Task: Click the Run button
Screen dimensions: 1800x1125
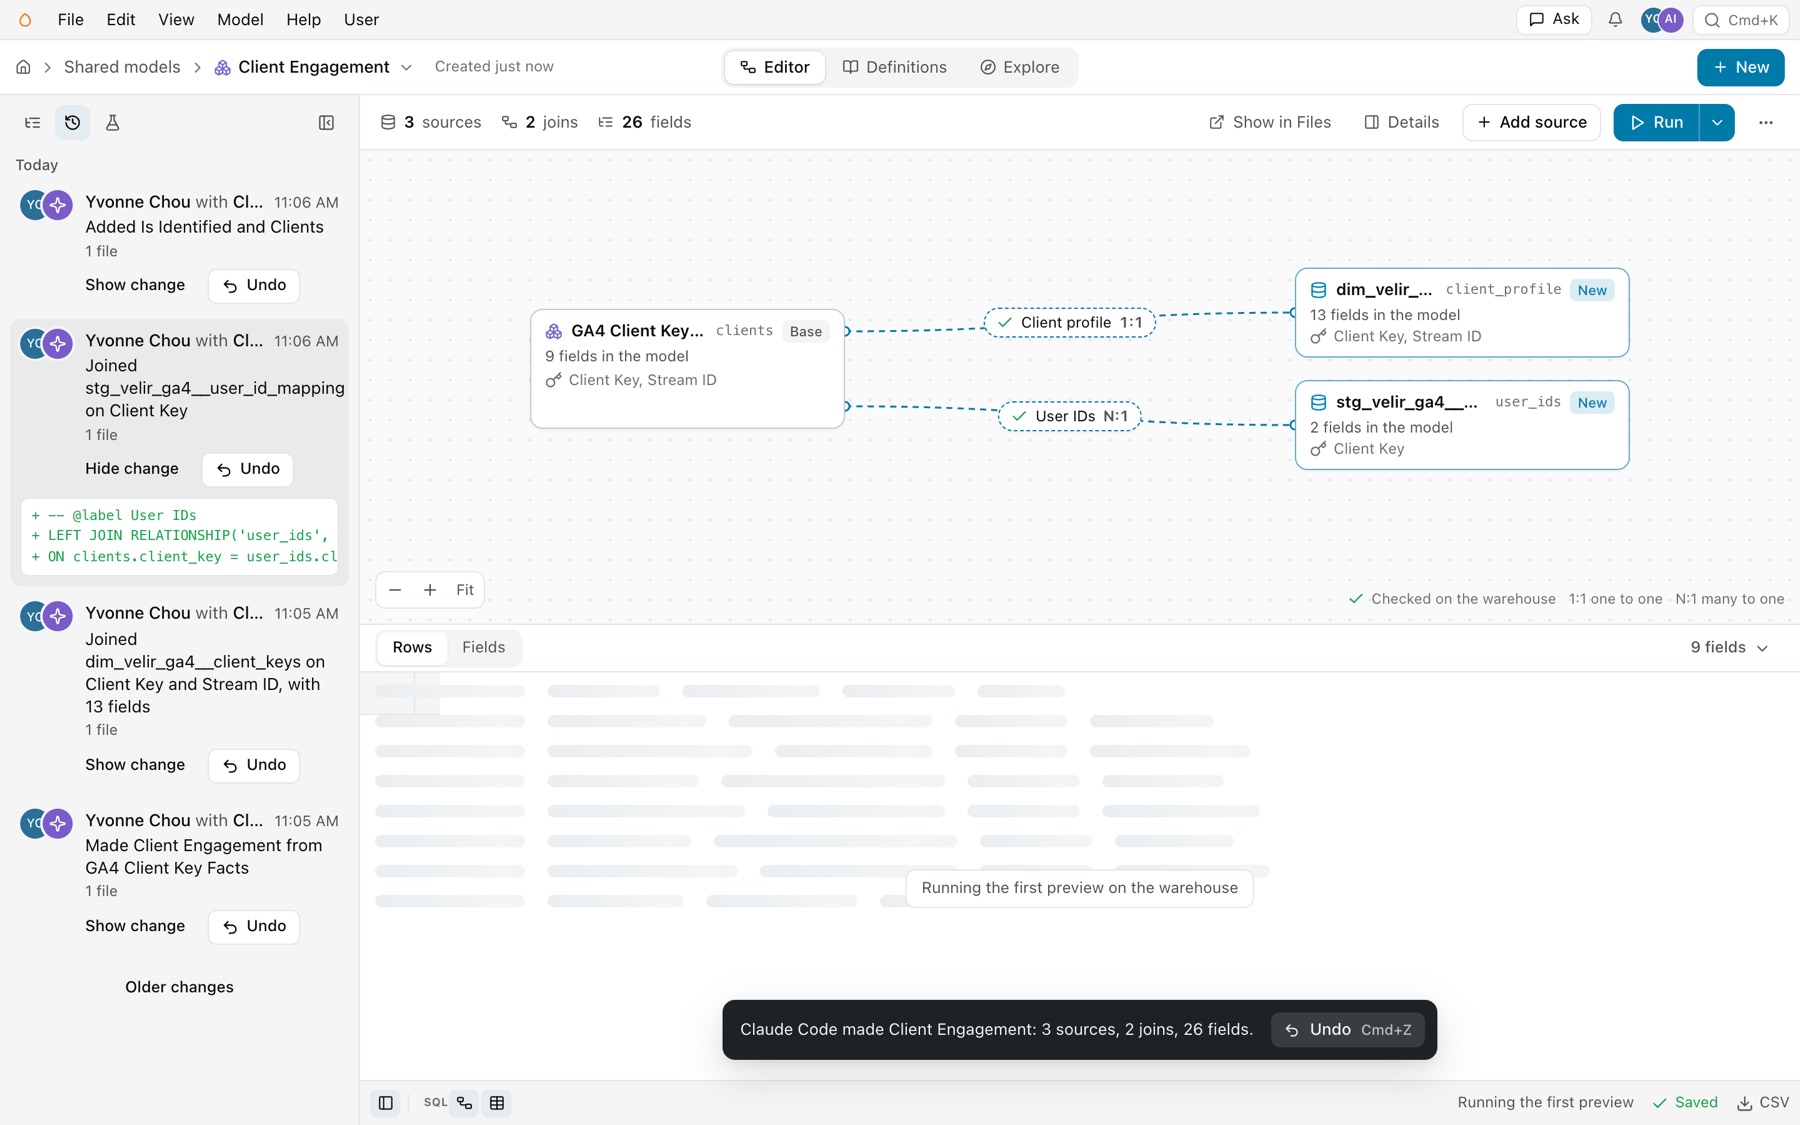Action: point(1656,123)
